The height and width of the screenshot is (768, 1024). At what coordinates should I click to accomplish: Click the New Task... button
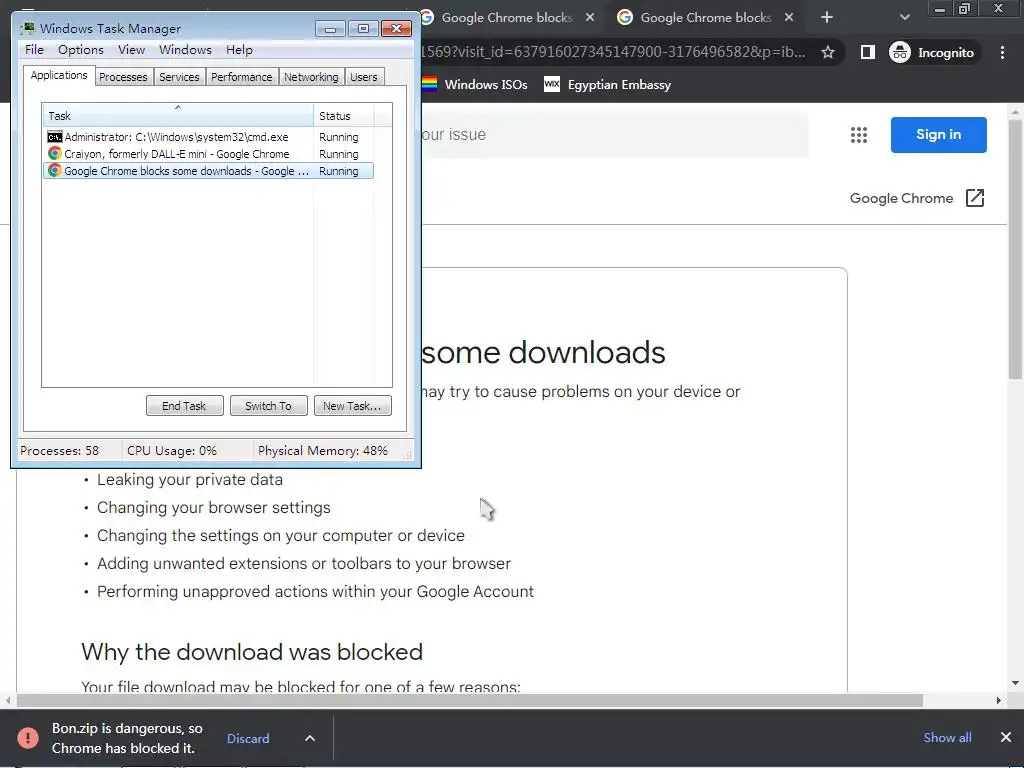(x=352, y=406)
